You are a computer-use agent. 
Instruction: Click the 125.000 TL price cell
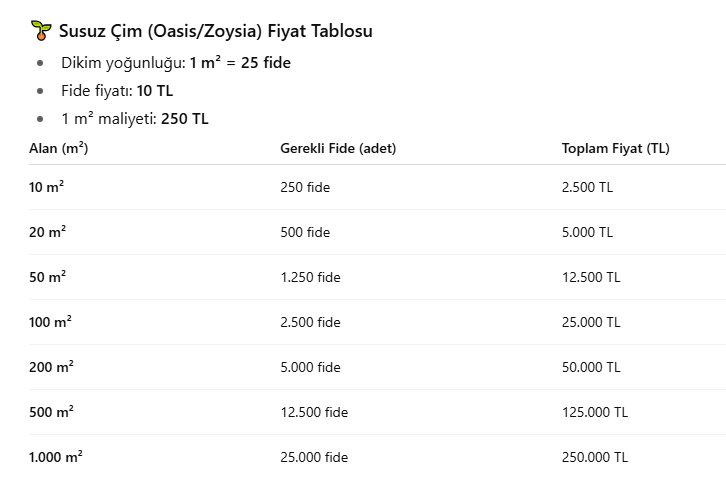(x=595, y=412)
